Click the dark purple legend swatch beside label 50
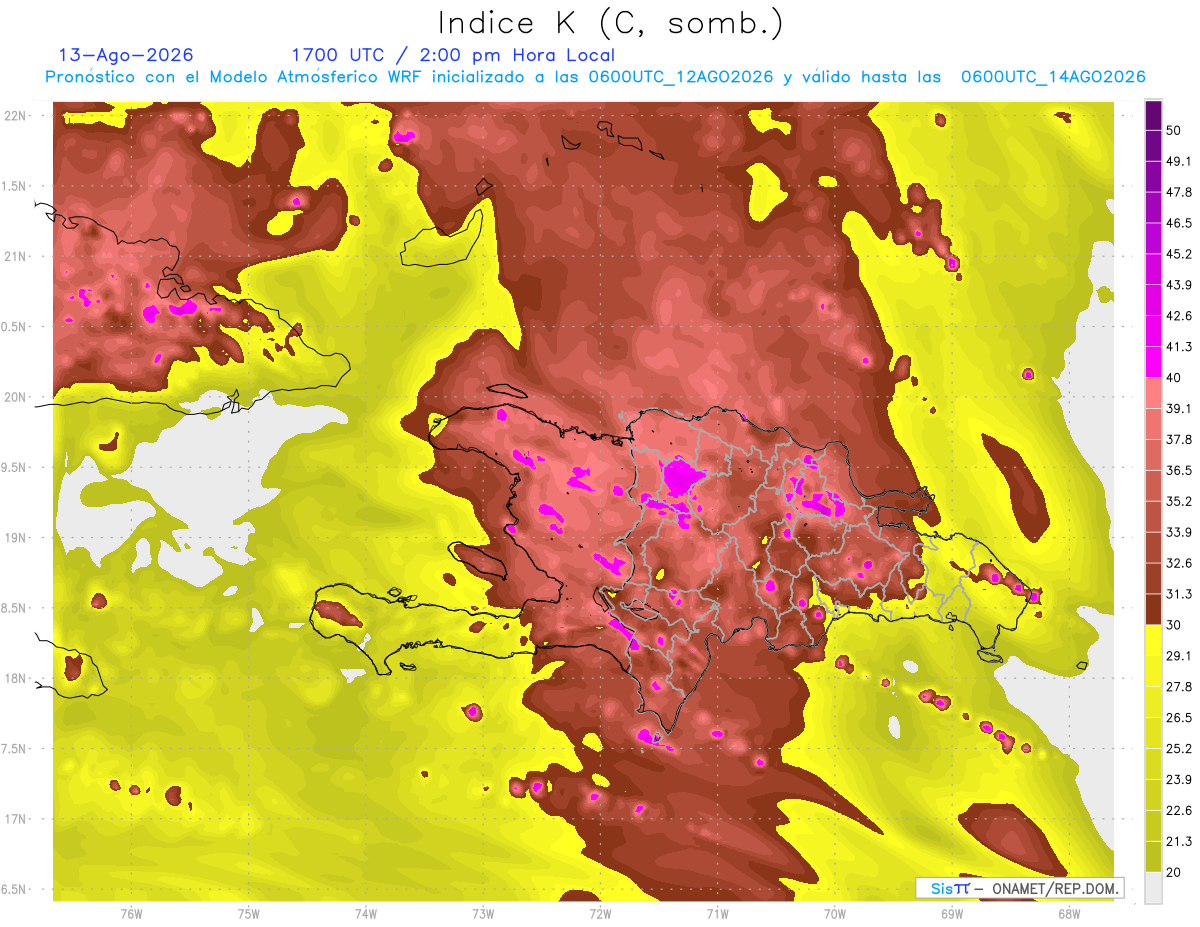The height and width of the screenshot is (927, 1200). pyautogui.click(x=1153, y=116)
